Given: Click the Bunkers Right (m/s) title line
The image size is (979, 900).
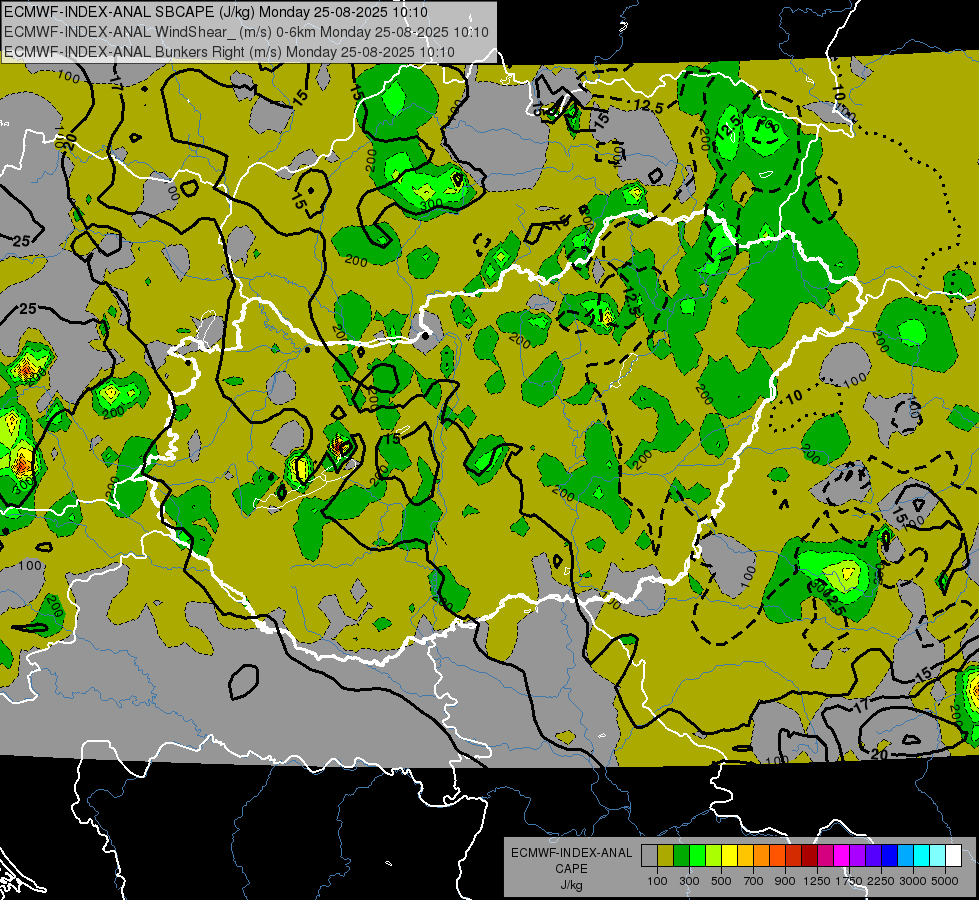Looking at the screenshot, I should pos(229,52).
